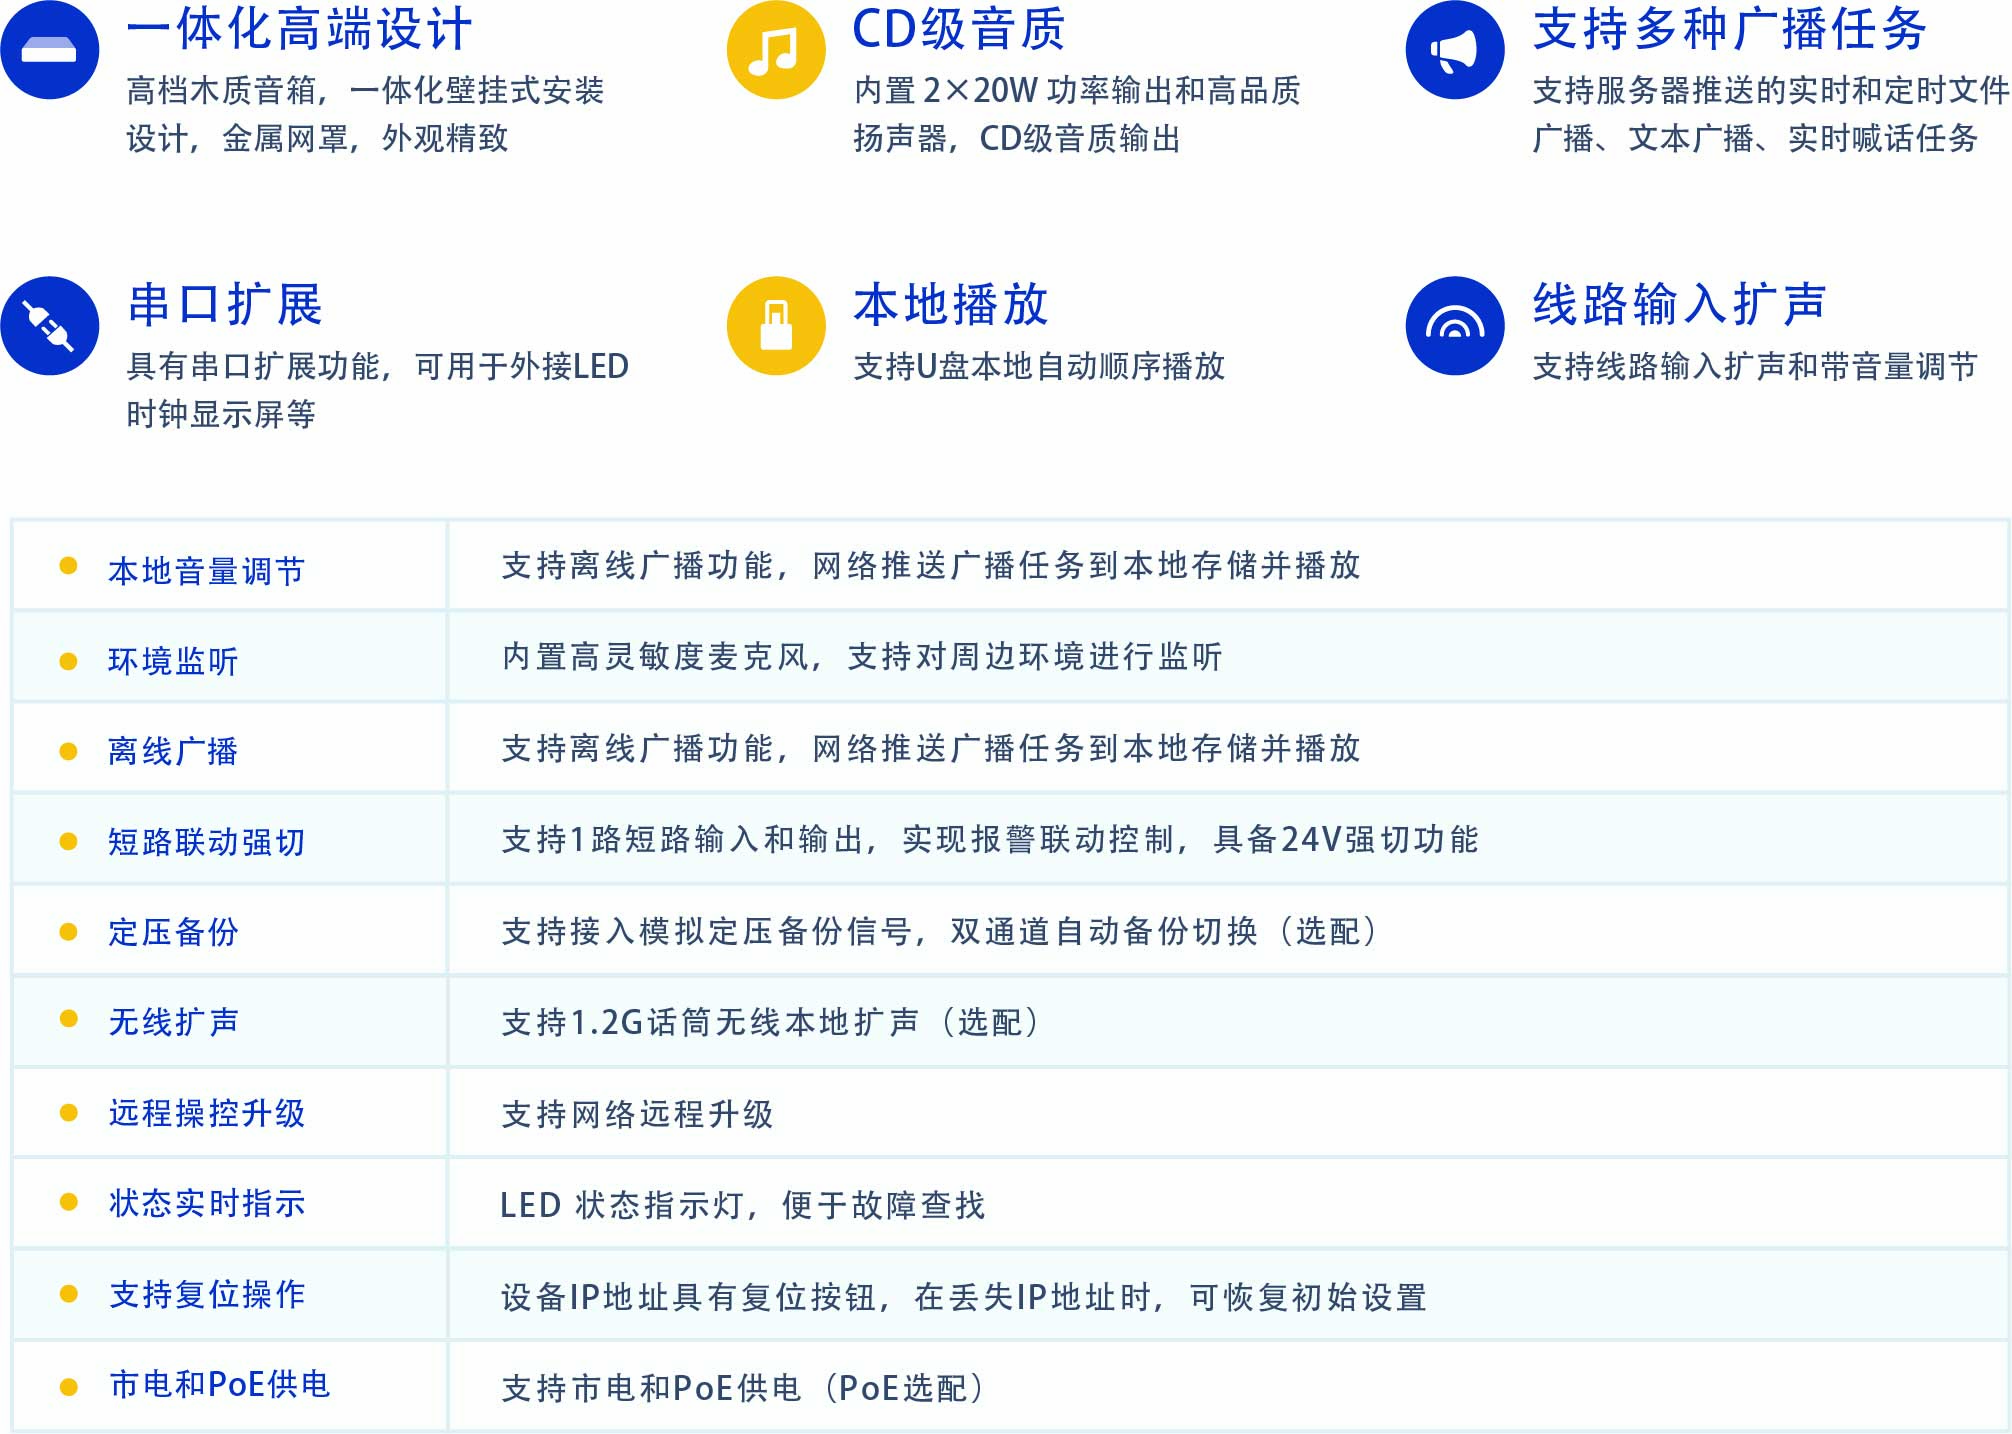Click the blue line-input signal icon
The width and height of the screenshot is (2012, 1434).
click(1454, 326)
